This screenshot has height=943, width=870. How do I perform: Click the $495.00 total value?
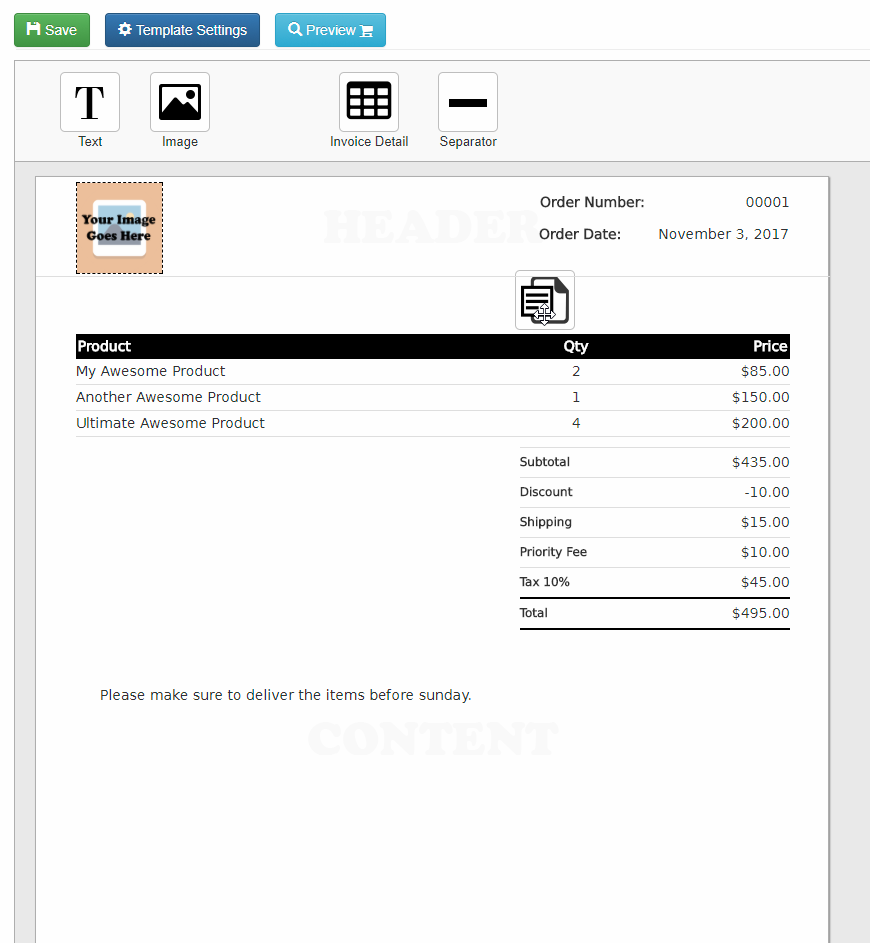click(761, 613)
